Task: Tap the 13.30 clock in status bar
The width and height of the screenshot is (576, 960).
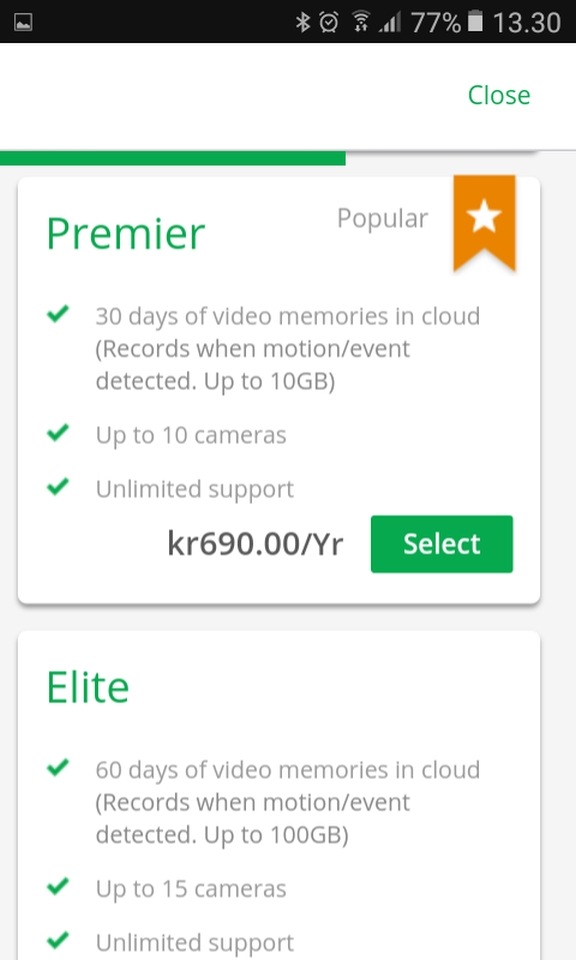Action: click(x=526, y=23)
